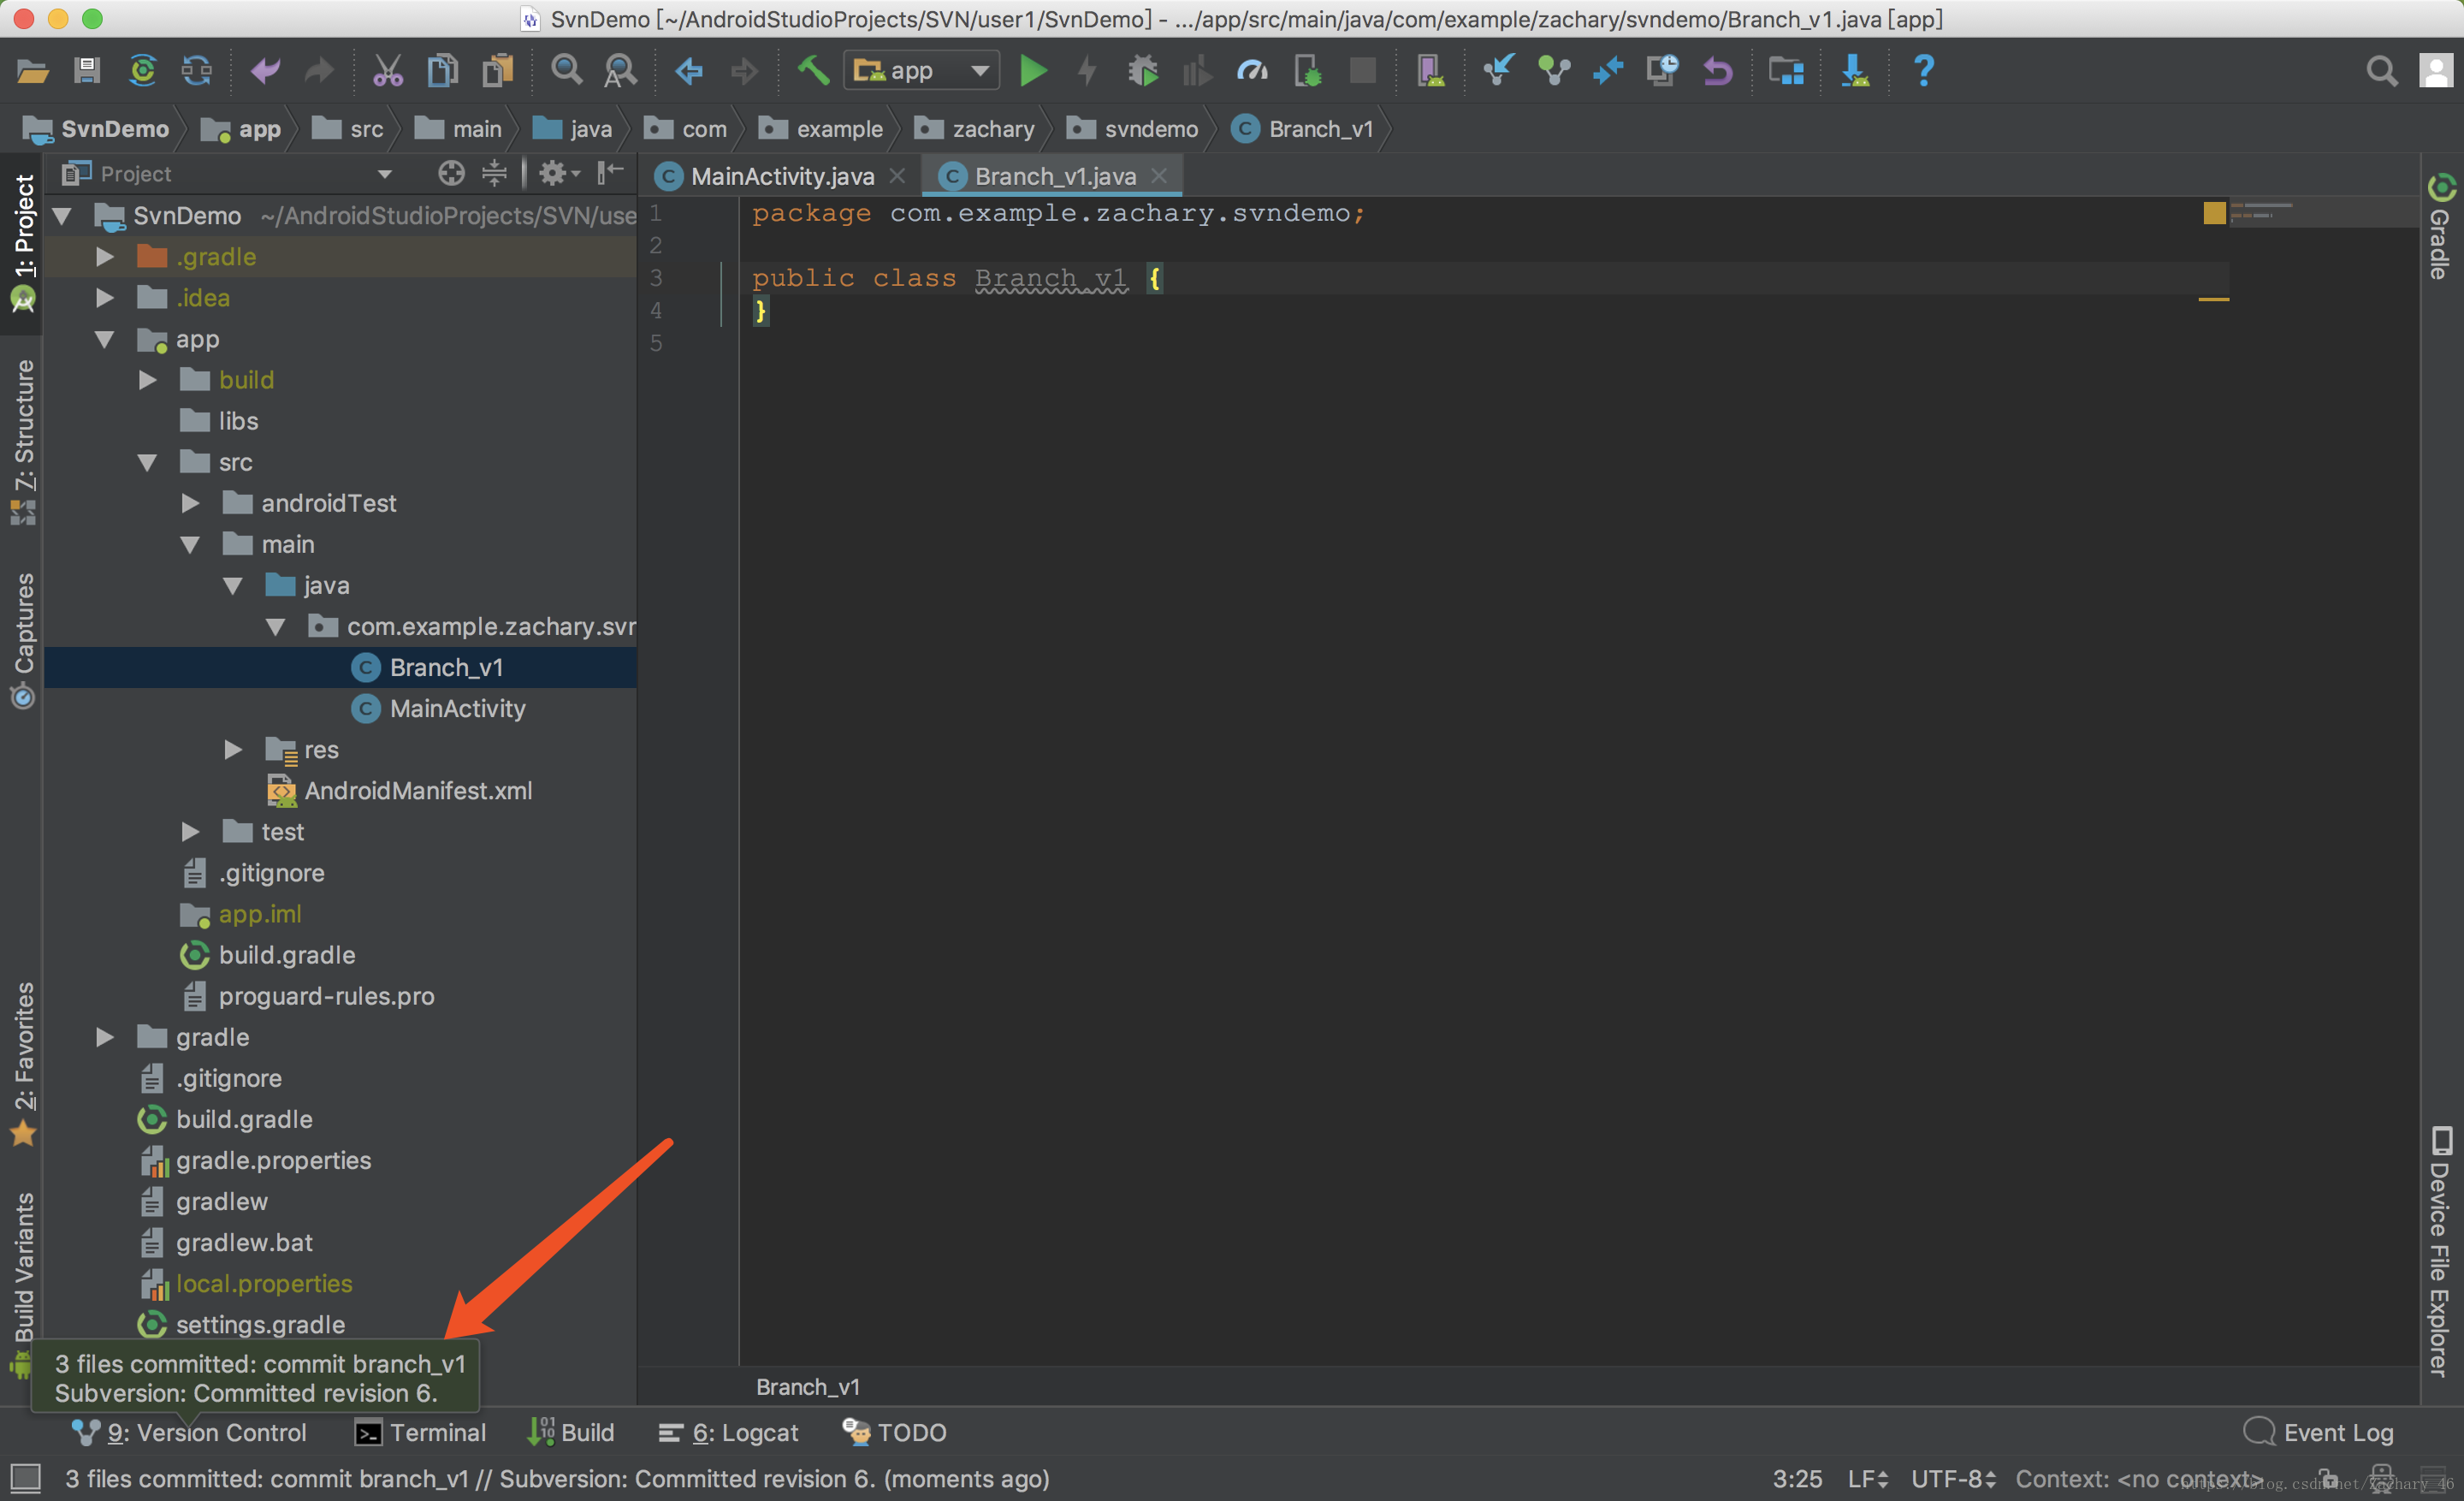Click the Scroll from Source target icon
This screenshot has width=2464, height=1501.
click(x=451, y=174)
